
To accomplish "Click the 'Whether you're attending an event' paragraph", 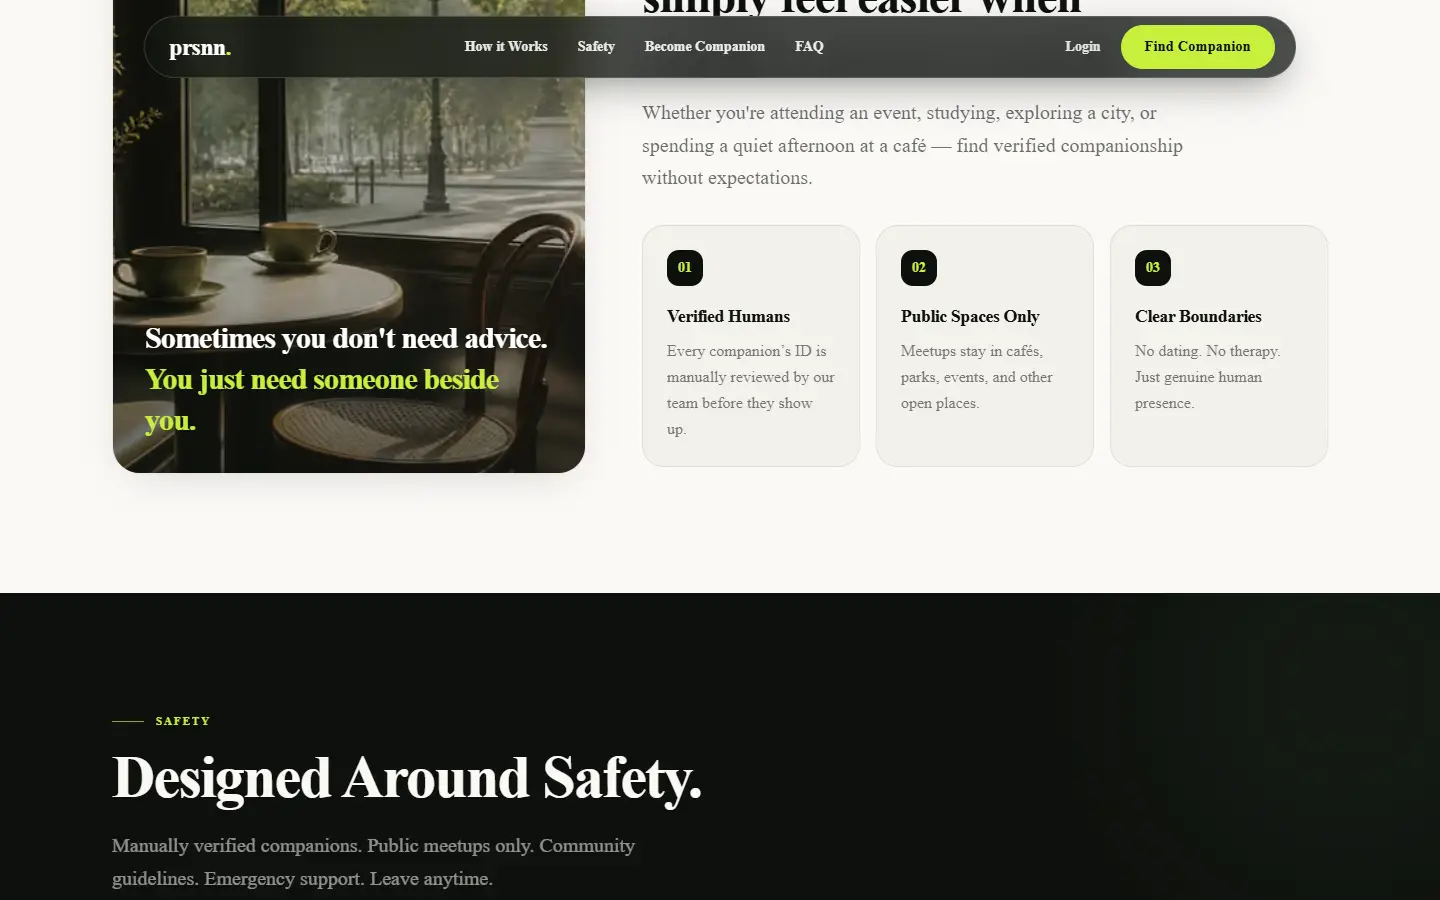I will point(912,145).
